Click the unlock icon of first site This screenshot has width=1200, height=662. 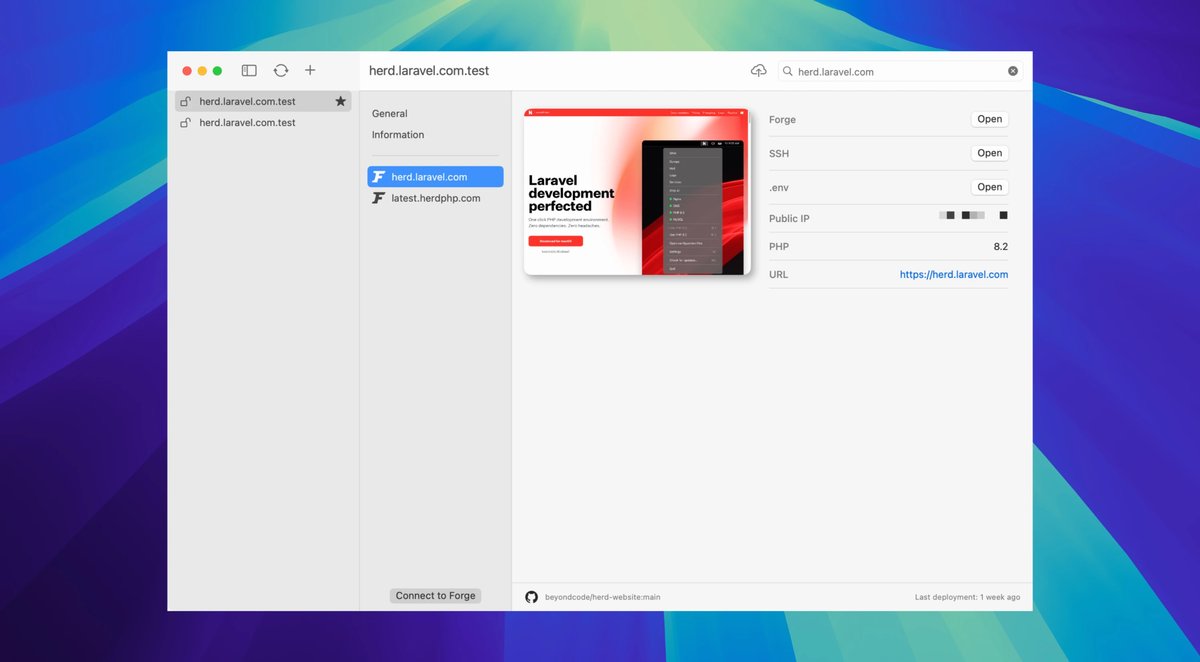pyautogui.click(x=185, y=102)
